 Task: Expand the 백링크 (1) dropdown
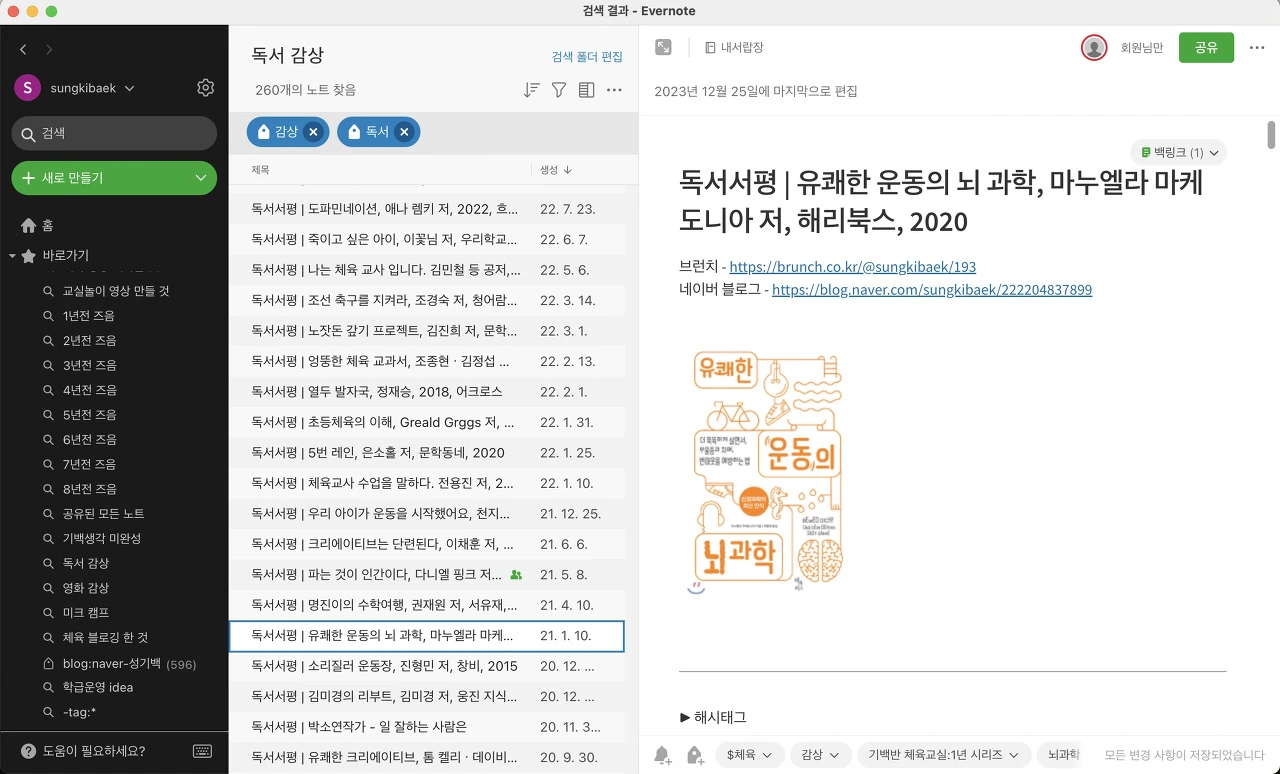(x=1178, y=153)
